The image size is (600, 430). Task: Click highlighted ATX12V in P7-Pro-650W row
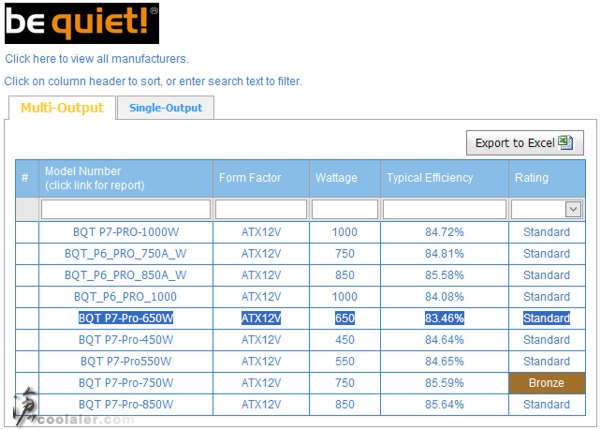(x=261, y=318)
